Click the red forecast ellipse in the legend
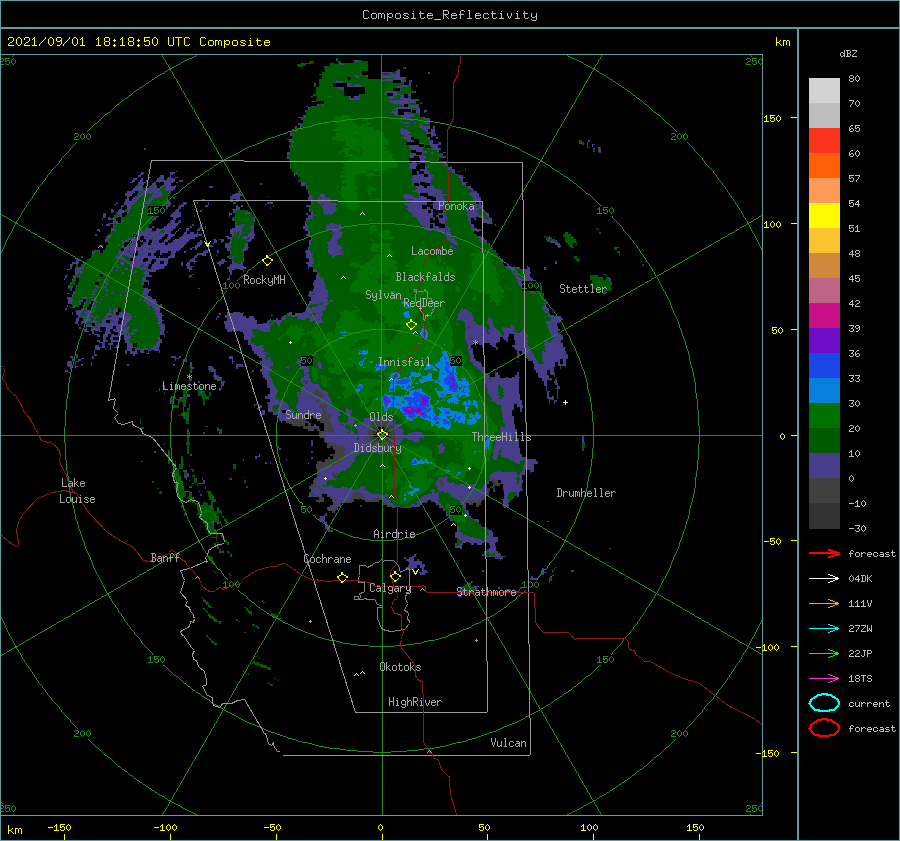This screenshot has height=841, width=900. coord(824,727)
